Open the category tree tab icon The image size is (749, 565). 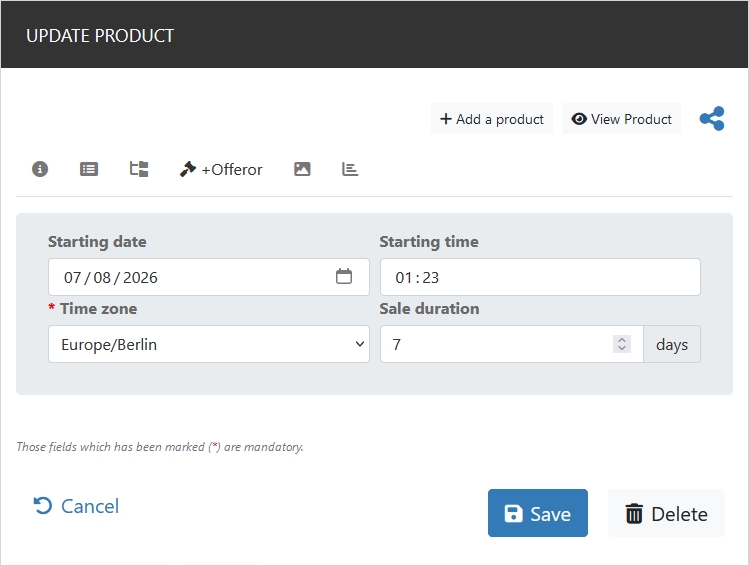tap(139, 169)
